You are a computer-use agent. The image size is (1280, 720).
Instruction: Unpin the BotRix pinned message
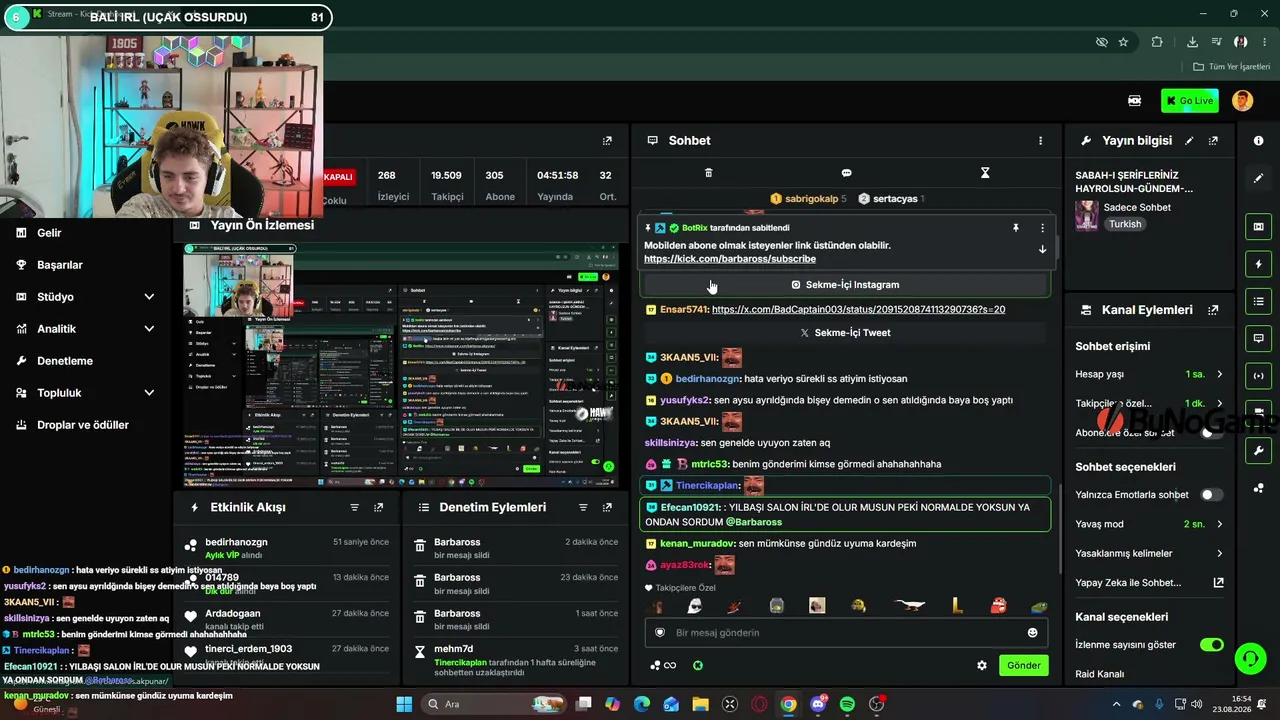1016,228
